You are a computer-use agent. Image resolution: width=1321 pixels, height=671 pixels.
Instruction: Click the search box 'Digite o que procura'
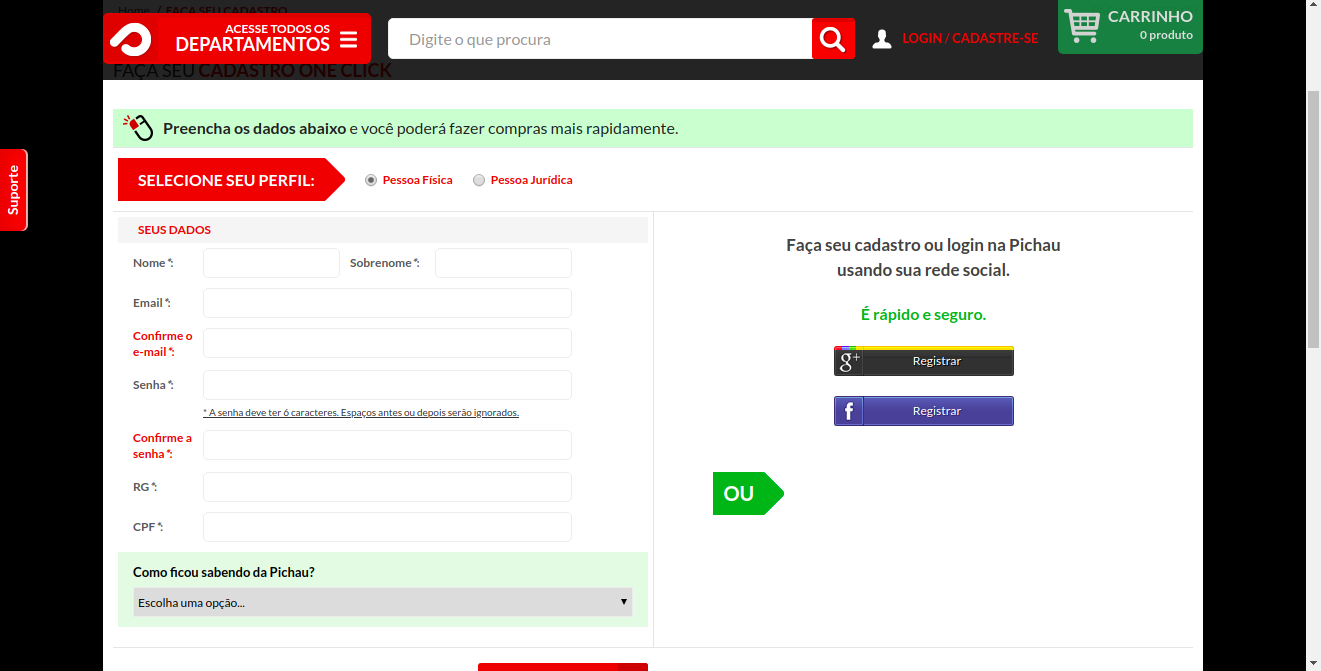click(600, 39)
